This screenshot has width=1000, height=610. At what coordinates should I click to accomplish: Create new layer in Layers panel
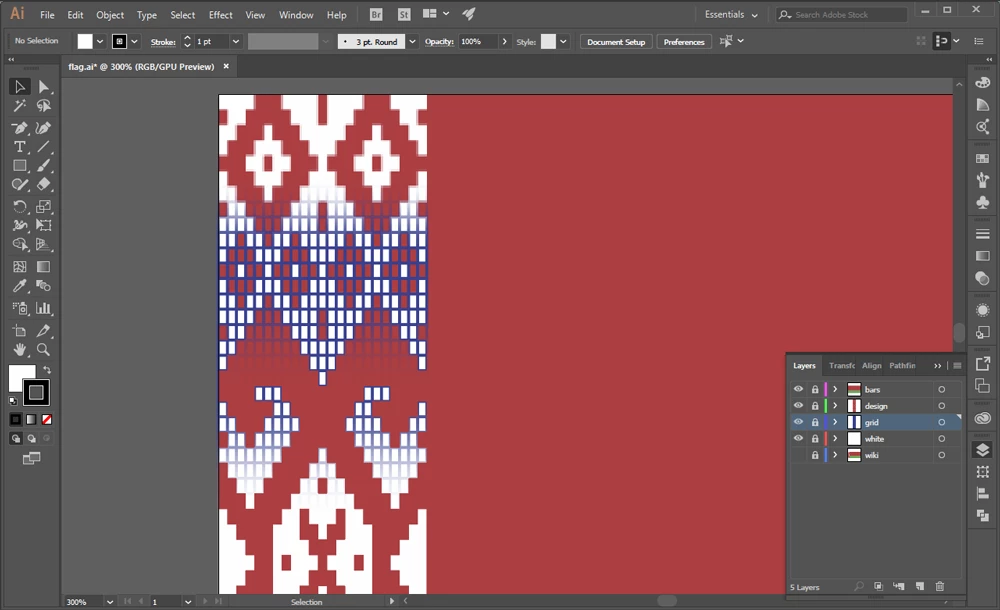click(x=919, y=586)
